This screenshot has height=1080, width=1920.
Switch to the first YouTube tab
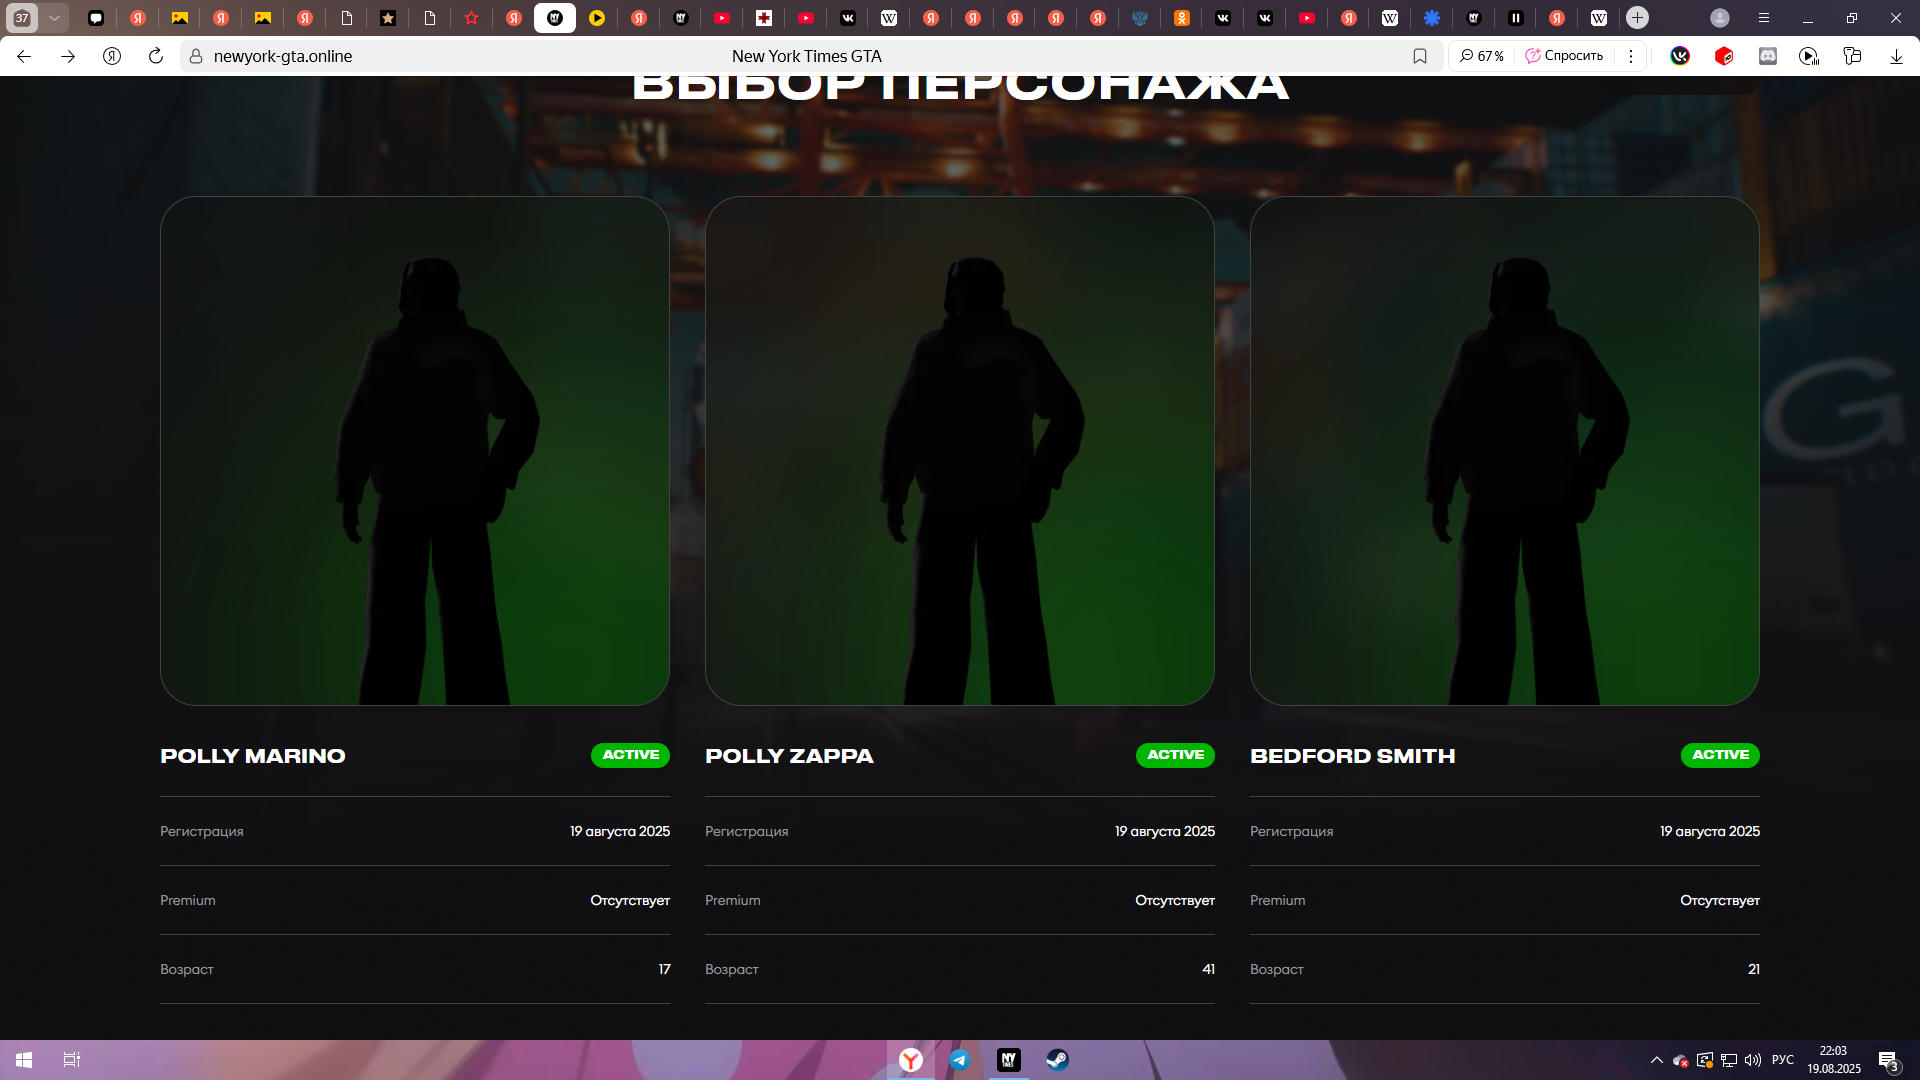tap(722, 18)
